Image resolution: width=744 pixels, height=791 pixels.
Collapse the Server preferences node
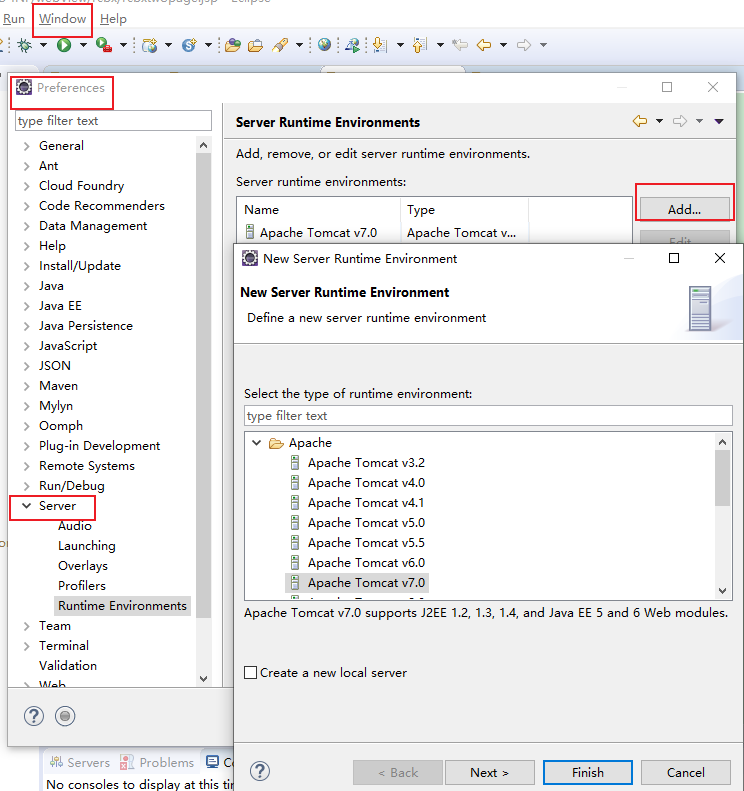pos(27,505)
